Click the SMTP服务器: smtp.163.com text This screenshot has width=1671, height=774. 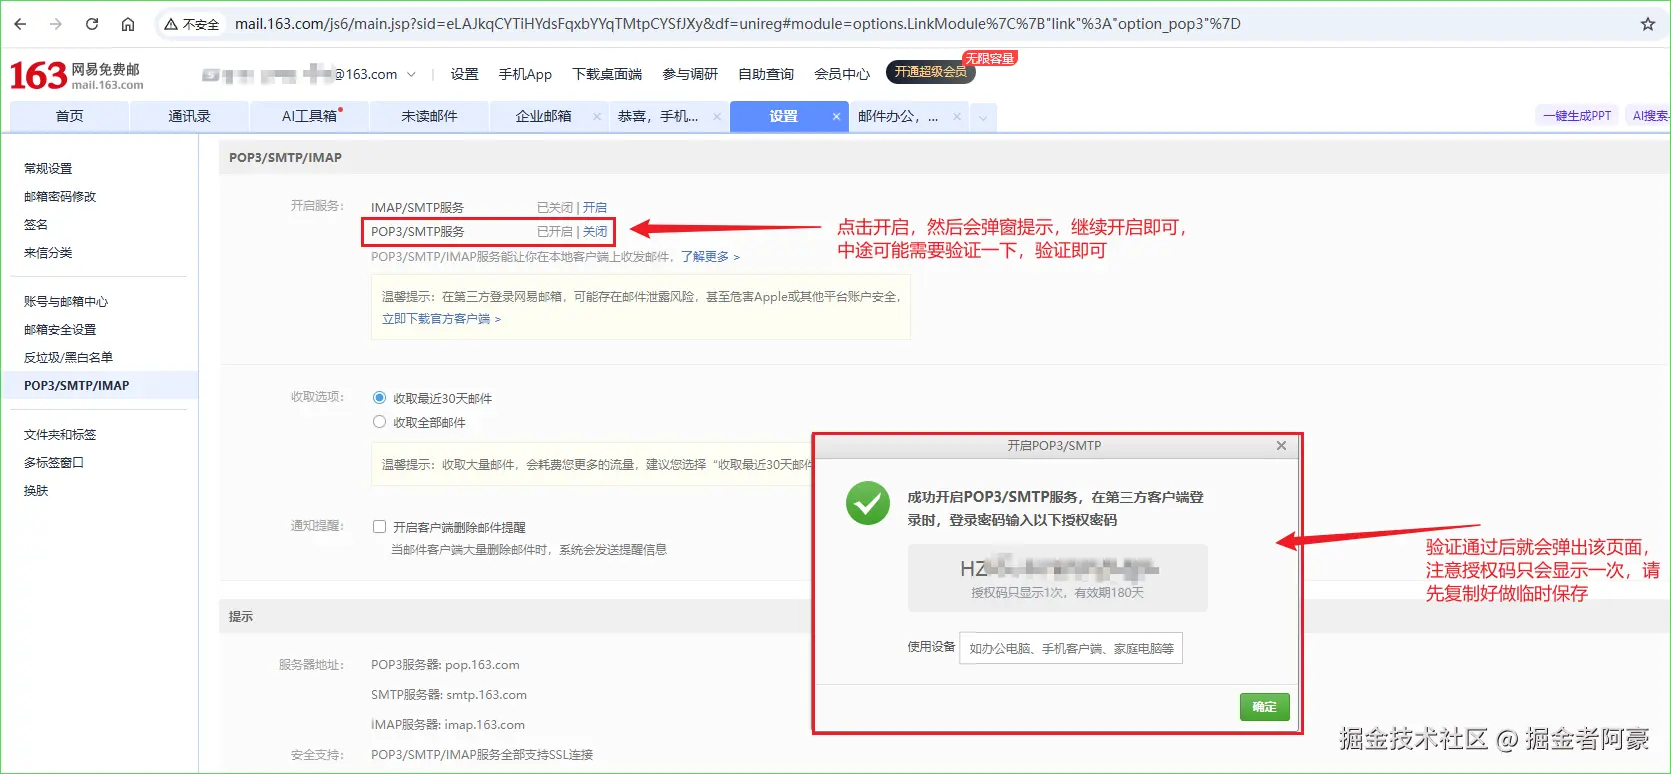coord(449,695)
